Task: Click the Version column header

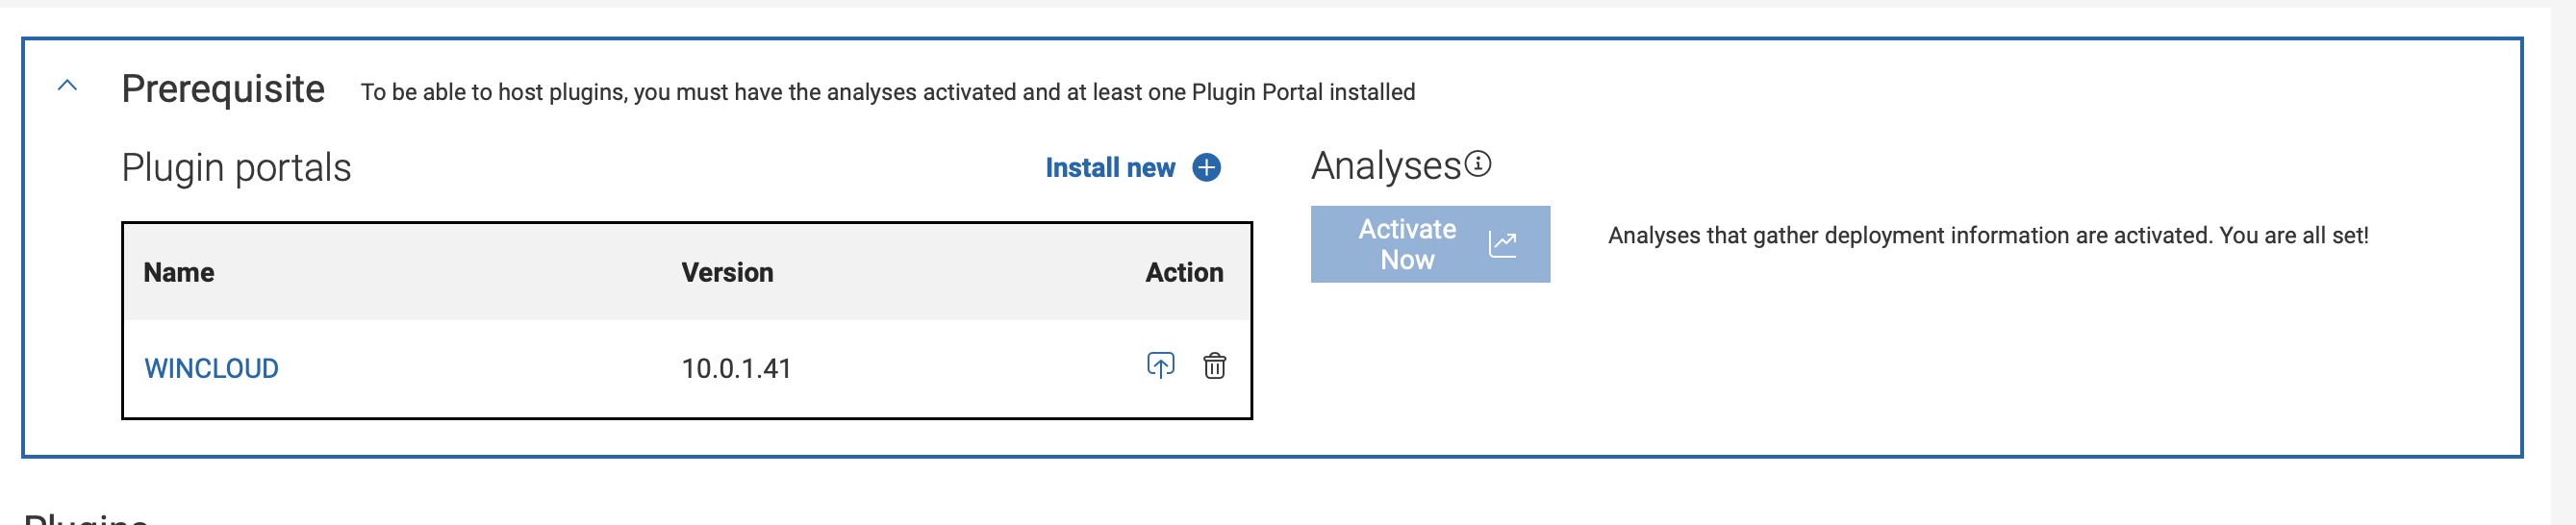Action: click(x=727, y=273)
